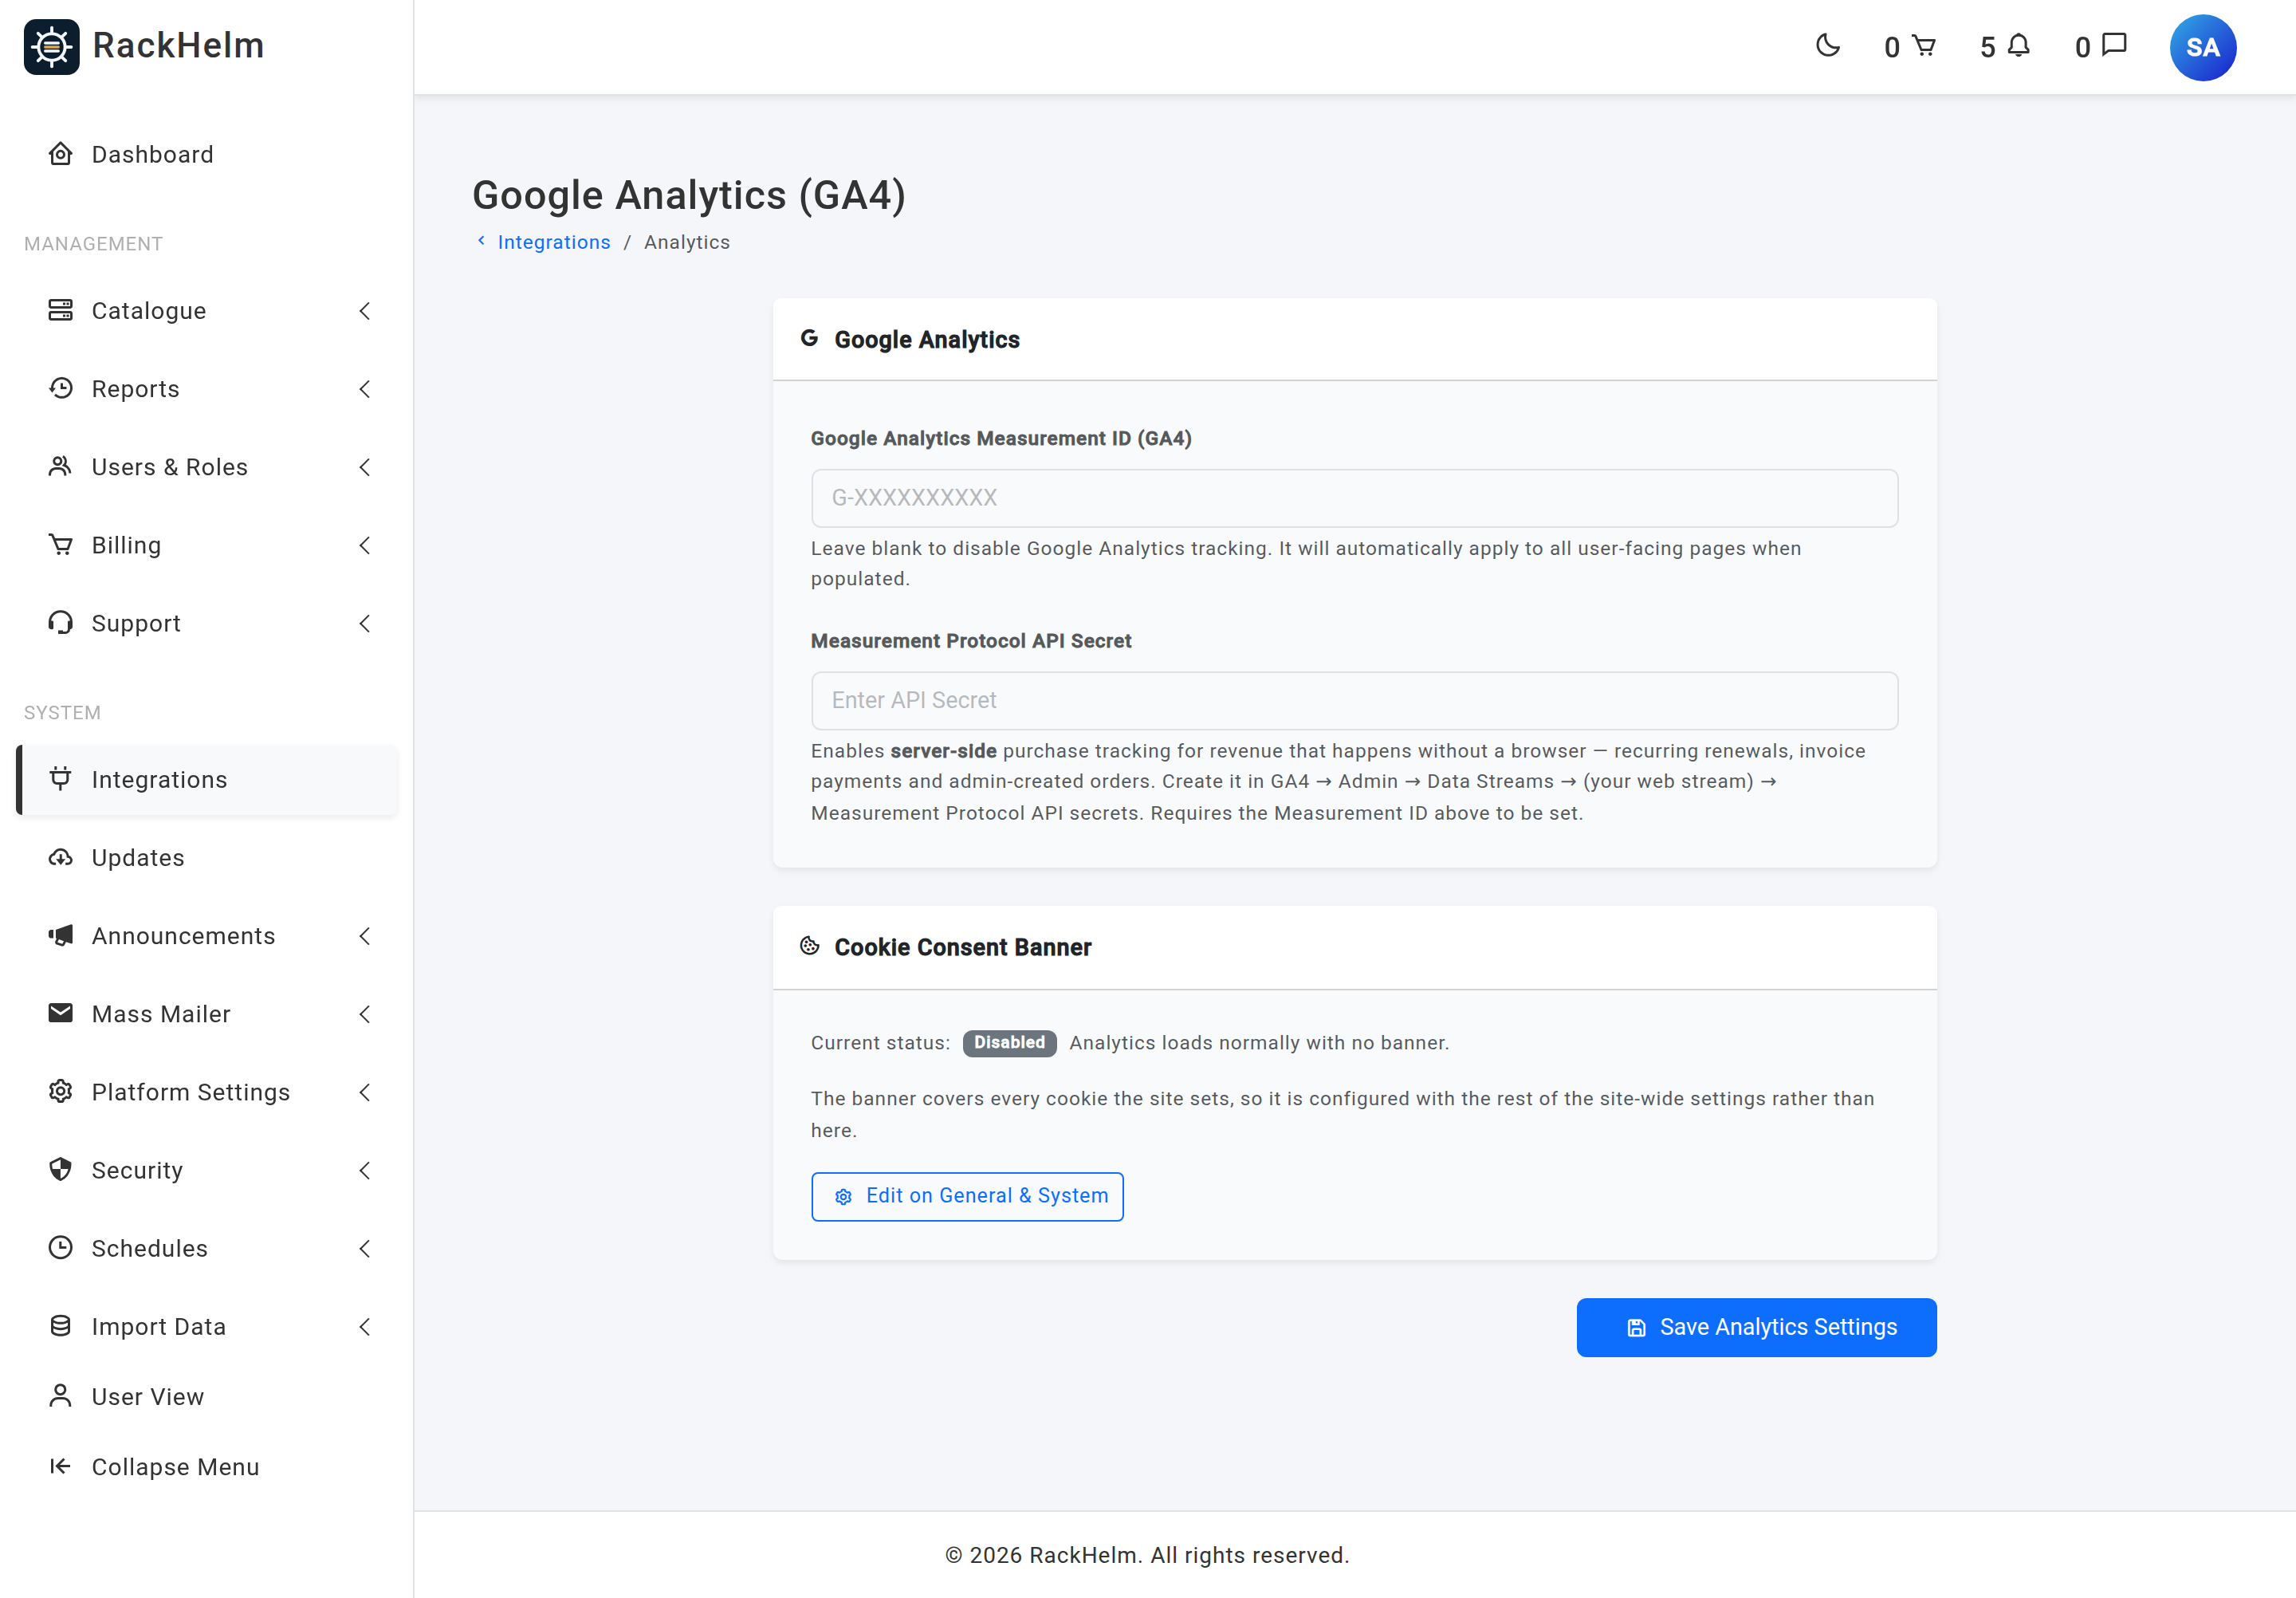Focus the Measurement Protocol API Secret field
This screenshot has height=1598, width=2296.
pyautogui.click(x=1354, y=700)
